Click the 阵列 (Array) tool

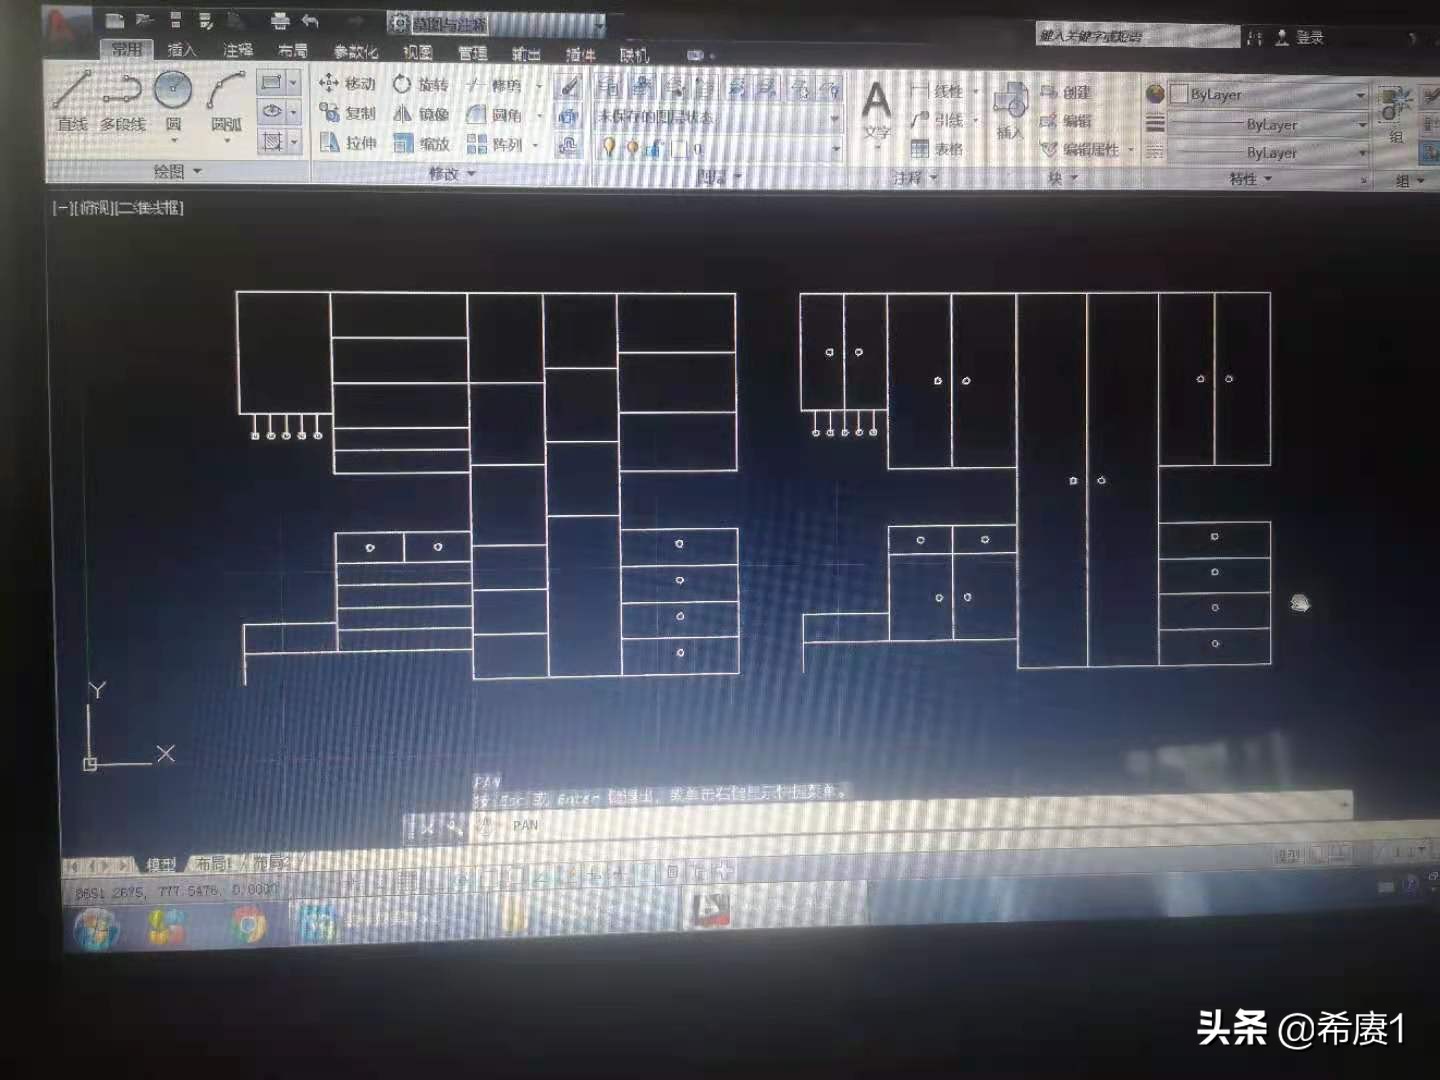coord(494,145)
